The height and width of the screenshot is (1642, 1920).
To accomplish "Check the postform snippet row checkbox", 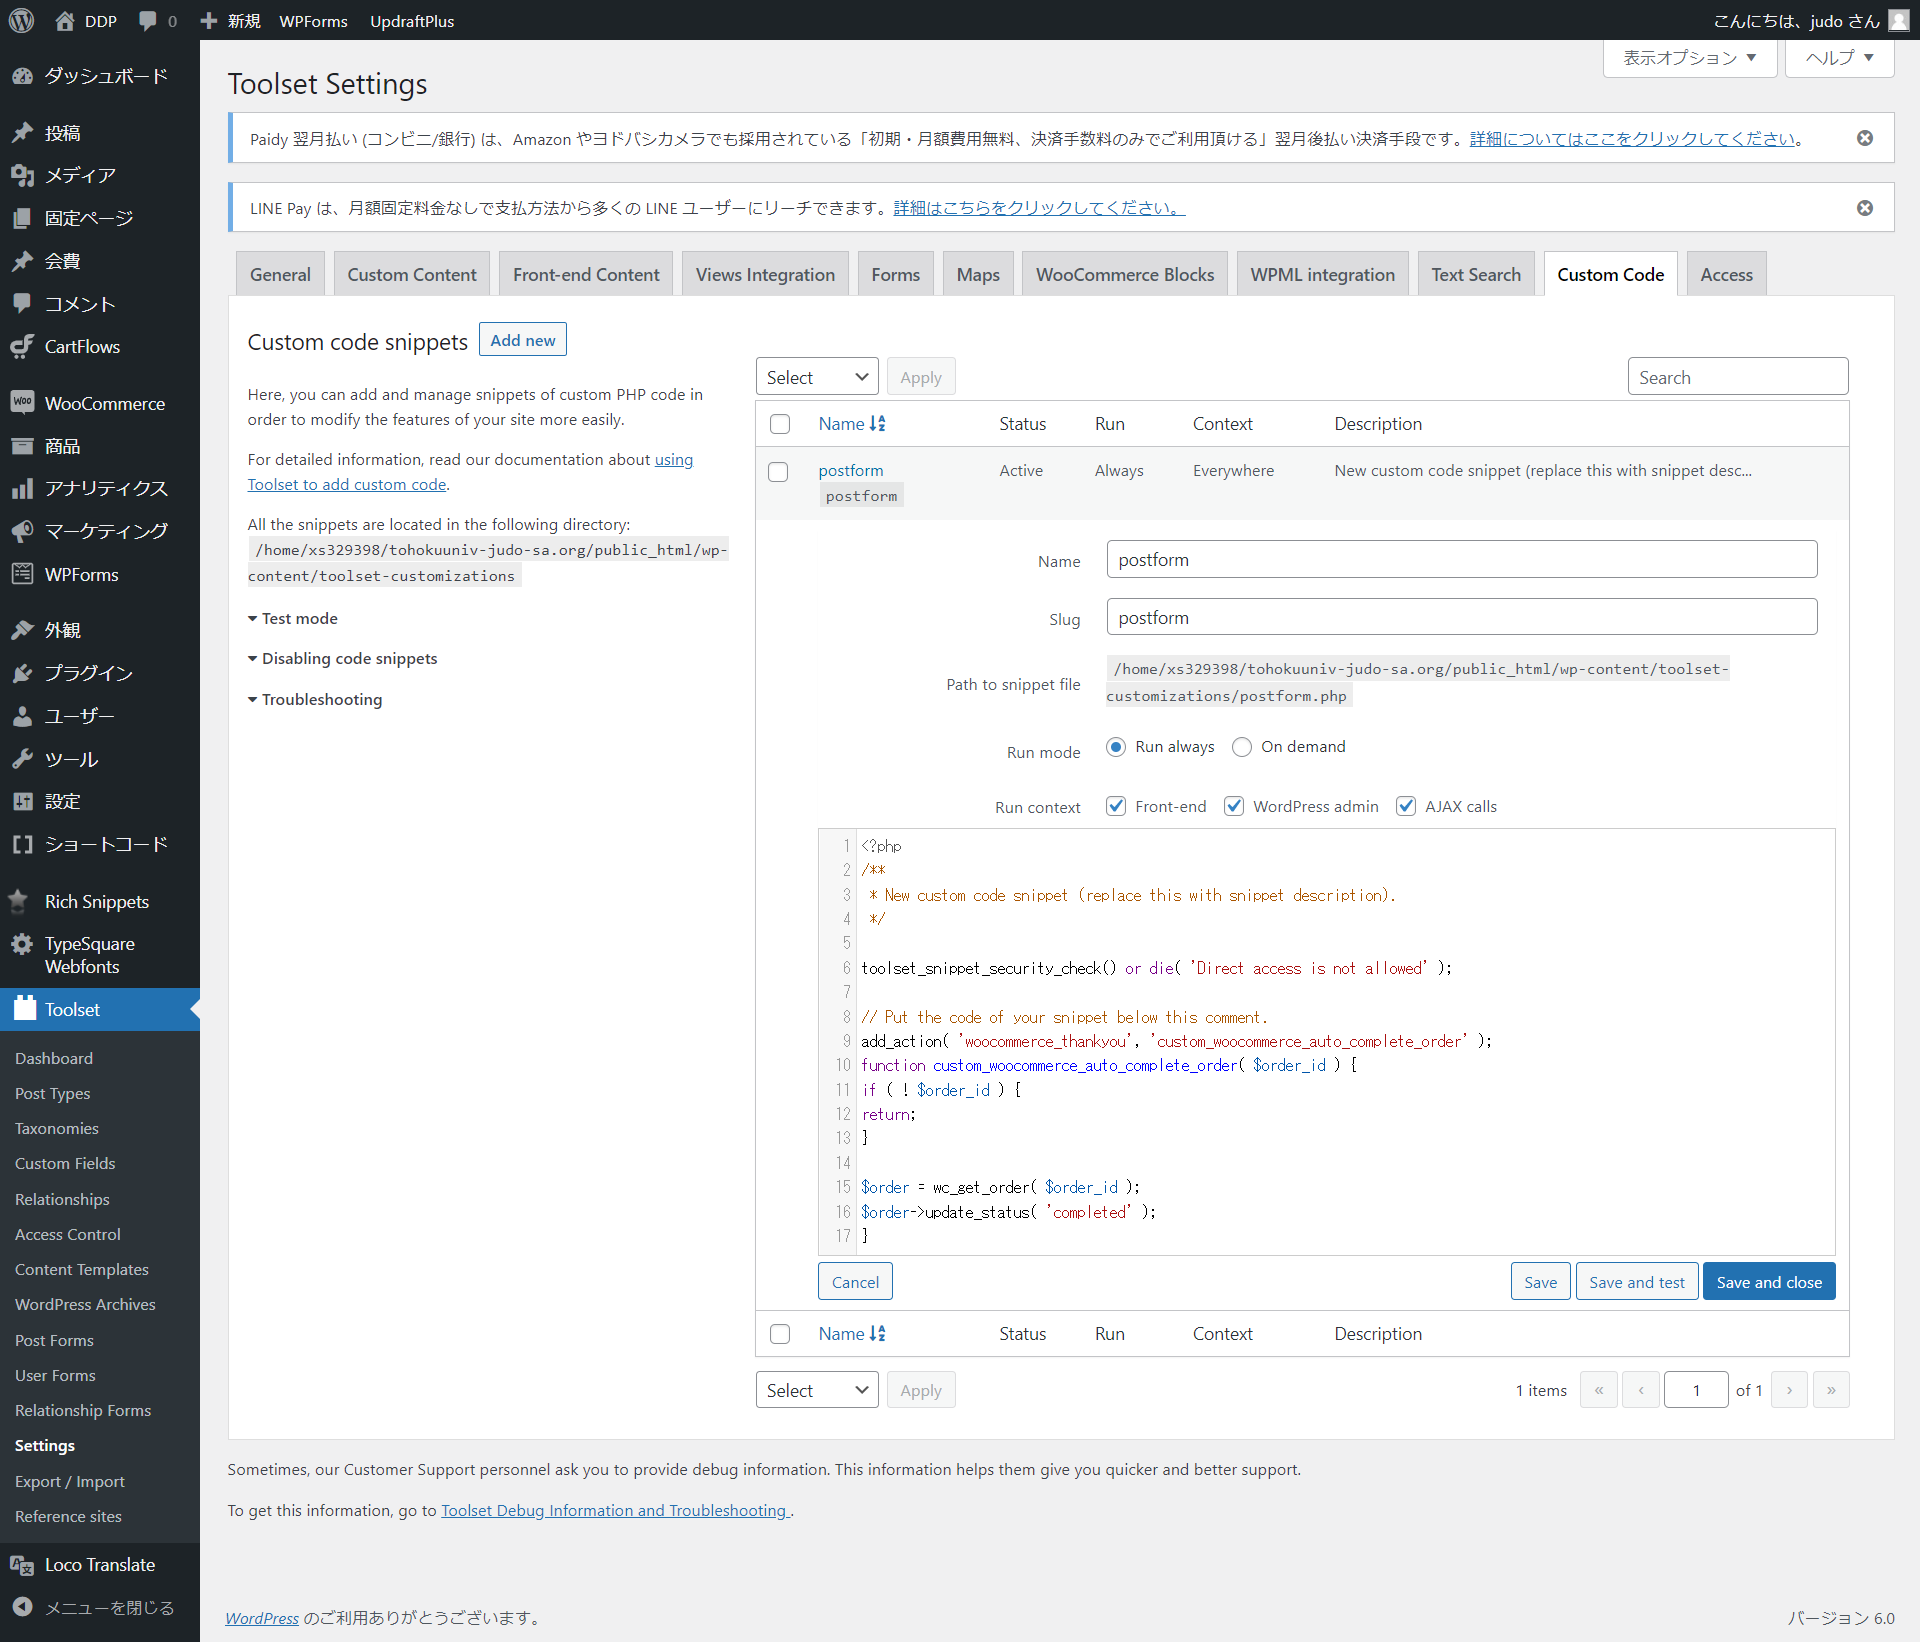I will [778, 472].
